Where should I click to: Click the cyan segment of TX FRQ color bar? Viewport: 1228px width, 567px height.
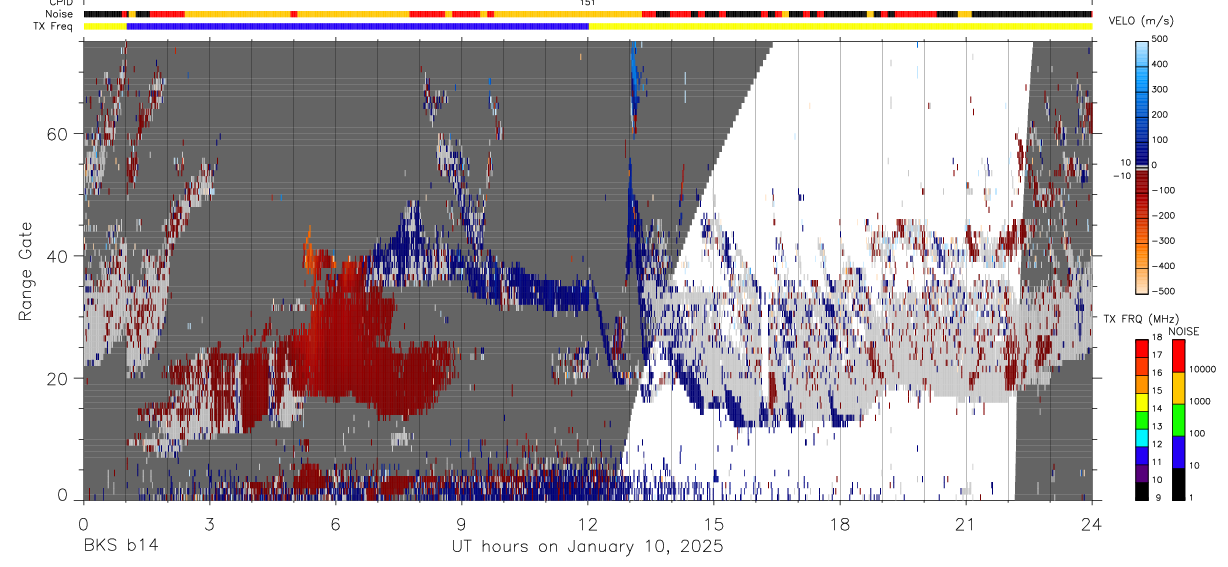coord(1141,437)
